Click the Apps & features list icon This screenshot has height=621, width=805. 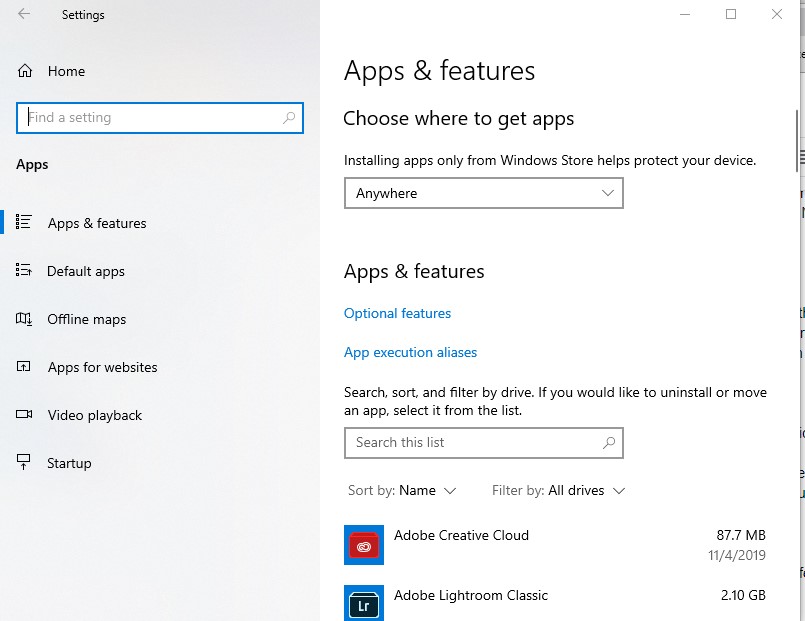[x=24, y=222]
